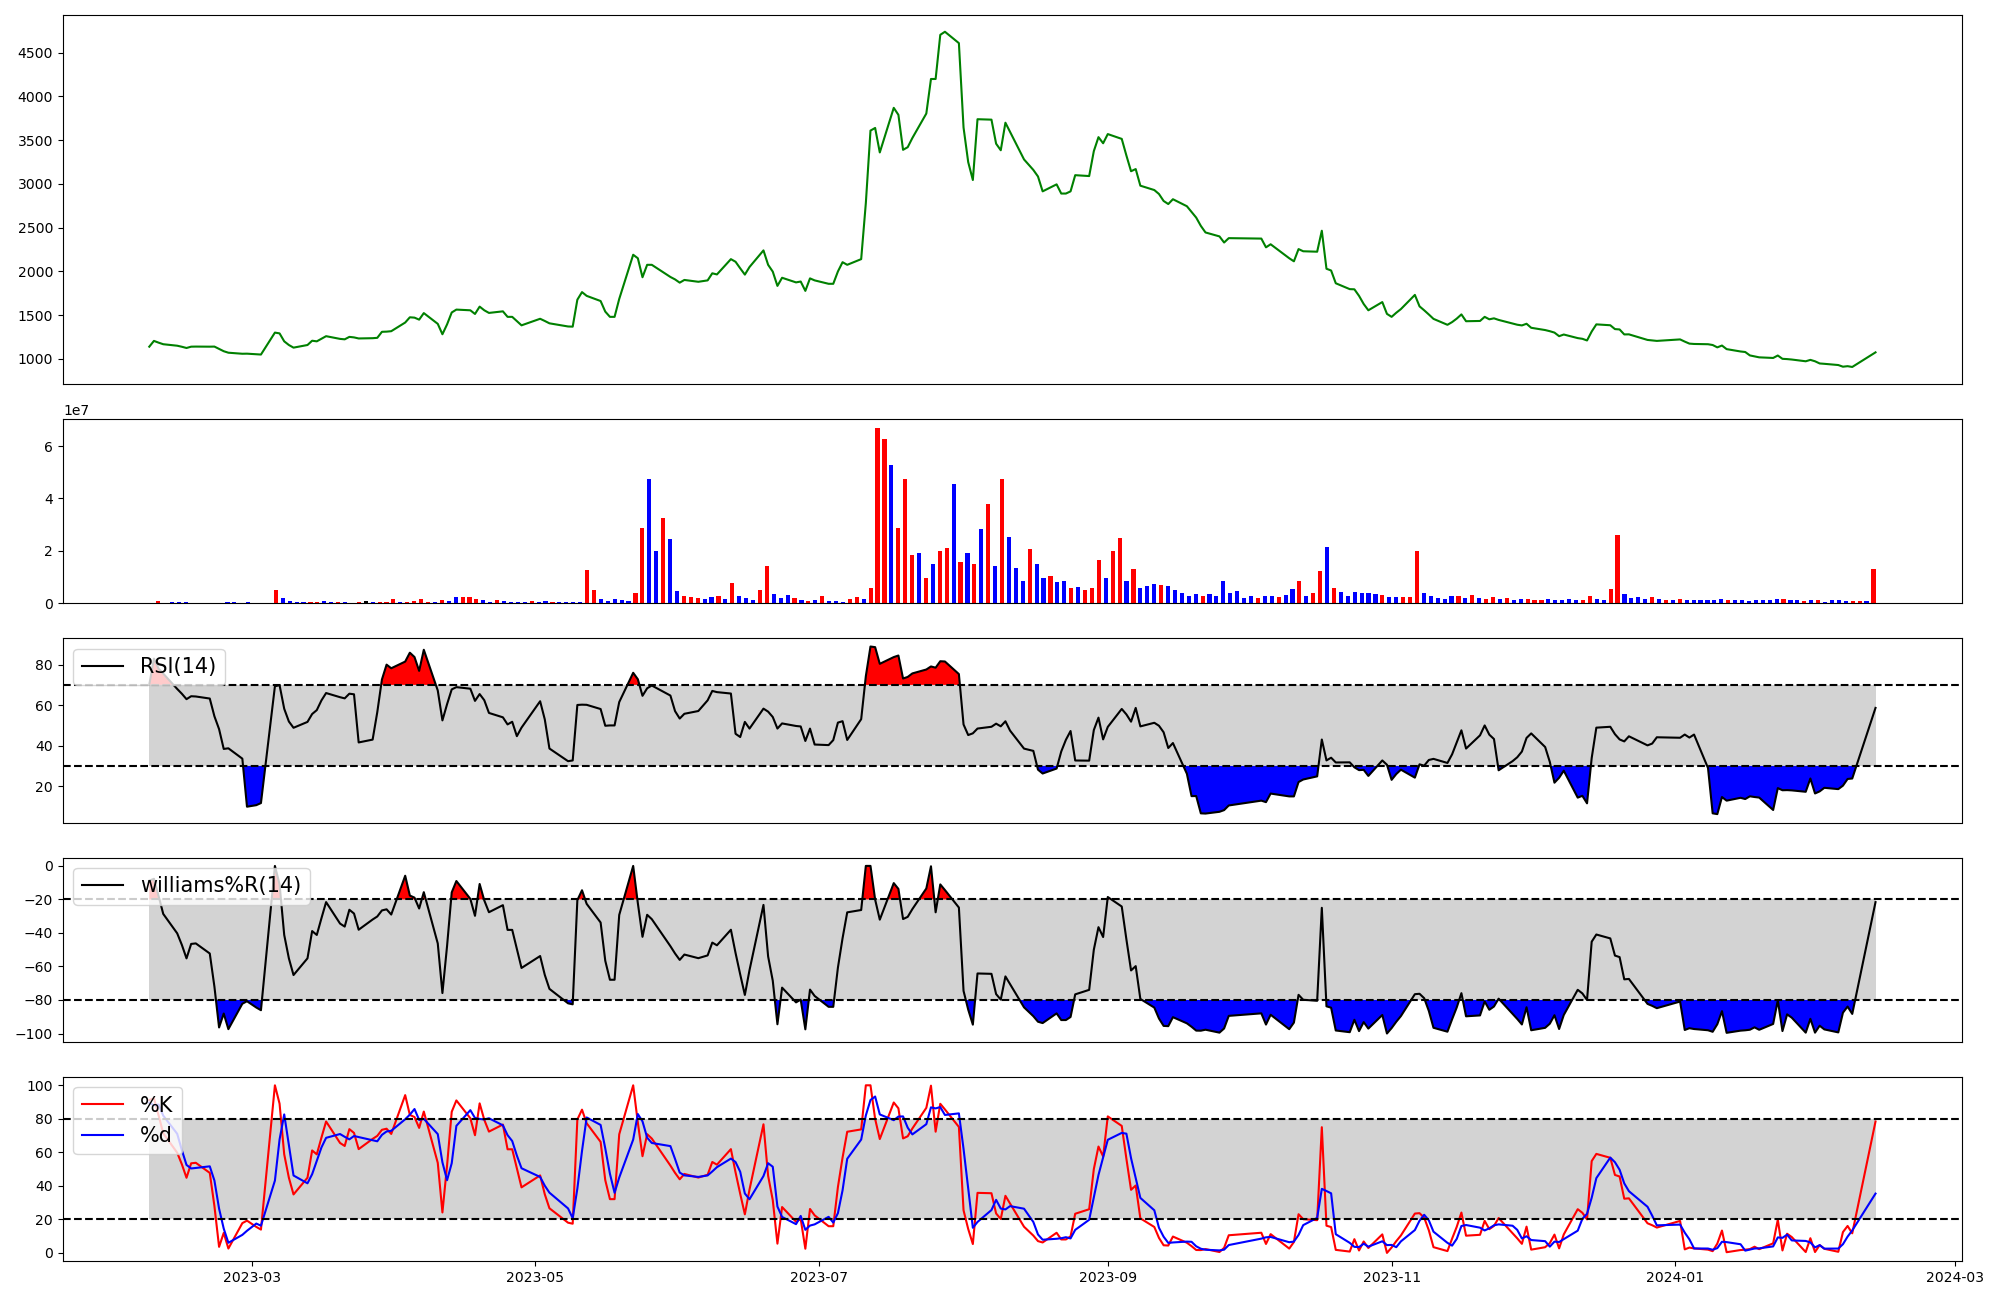Click the 2024-03 date label
Image resolution: width=2000 pixels, height=1300 pixels.
1954,1277
